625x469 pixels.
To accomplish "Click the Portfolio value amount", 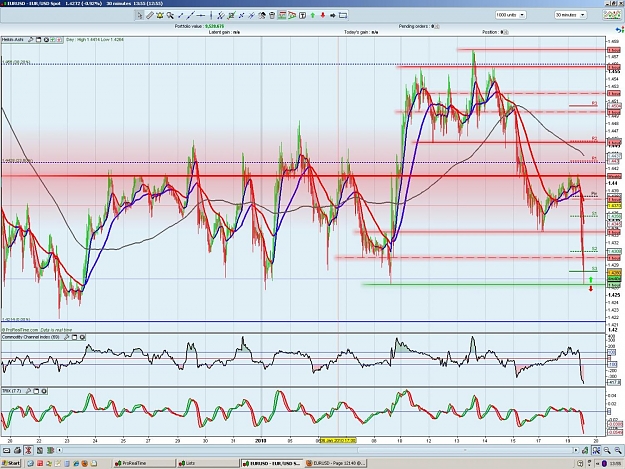I will tap(214, 26).
